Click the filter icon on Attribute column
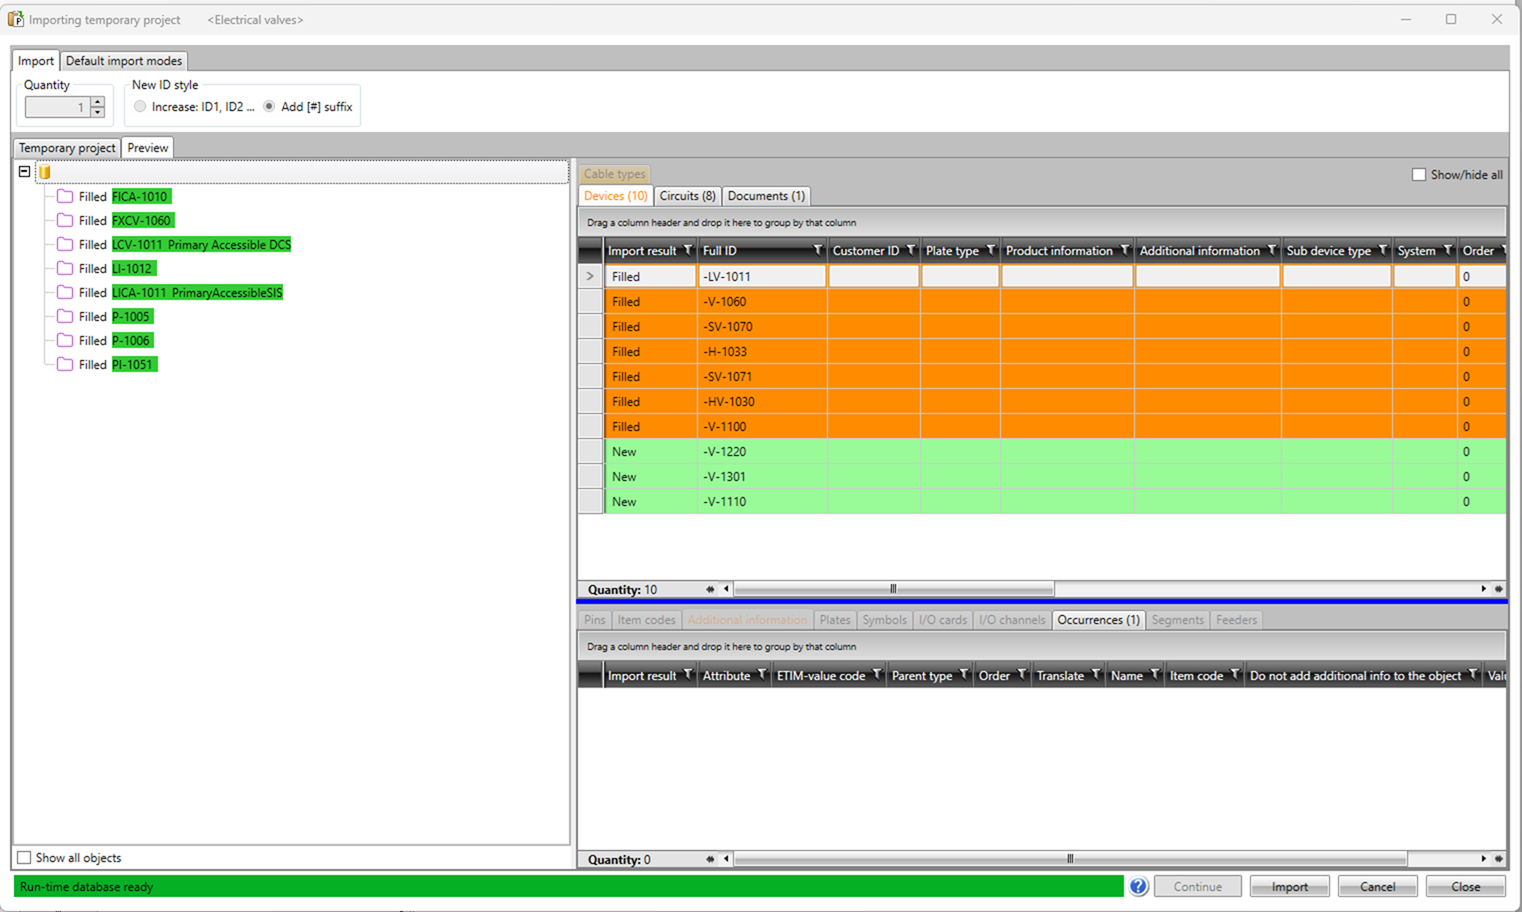Image resolution: width=1522 pixels, height=912 pixels. [x=762, y=675]
